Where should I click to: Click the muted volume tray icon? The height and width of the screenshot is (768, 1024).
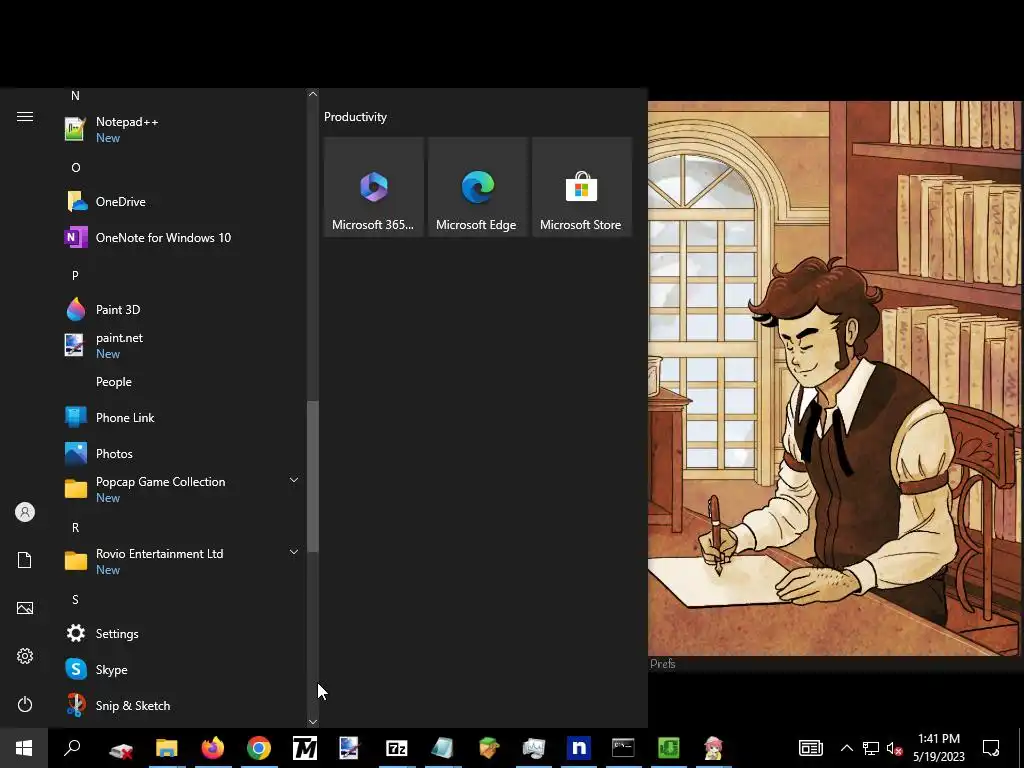click(895, 748)
